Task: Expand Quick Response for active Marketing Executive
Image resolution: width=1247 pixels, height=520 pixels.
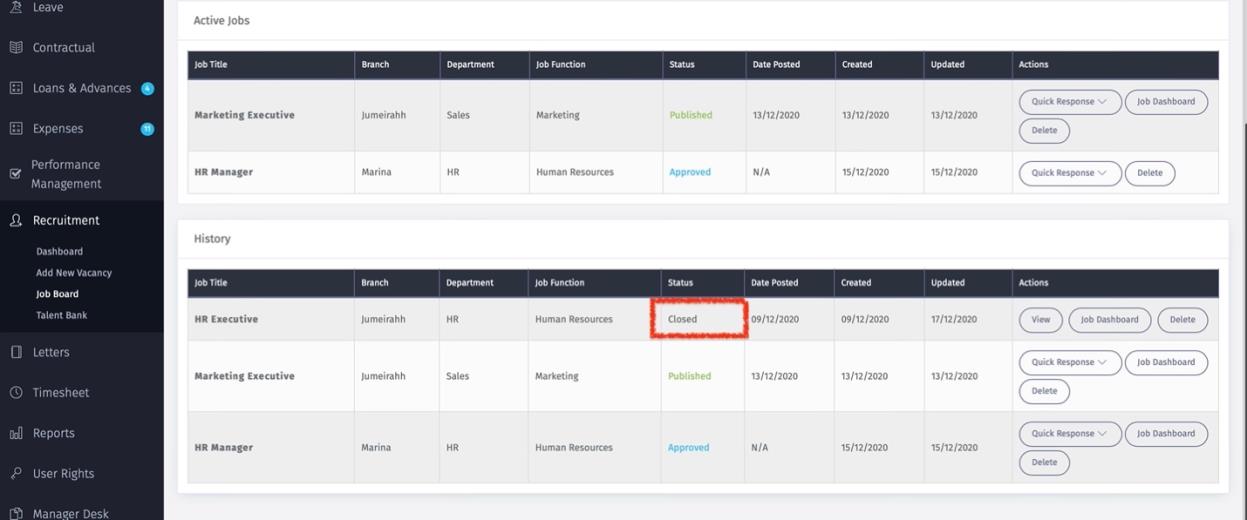Action: pyautogui.click(x=1069, y=102)
